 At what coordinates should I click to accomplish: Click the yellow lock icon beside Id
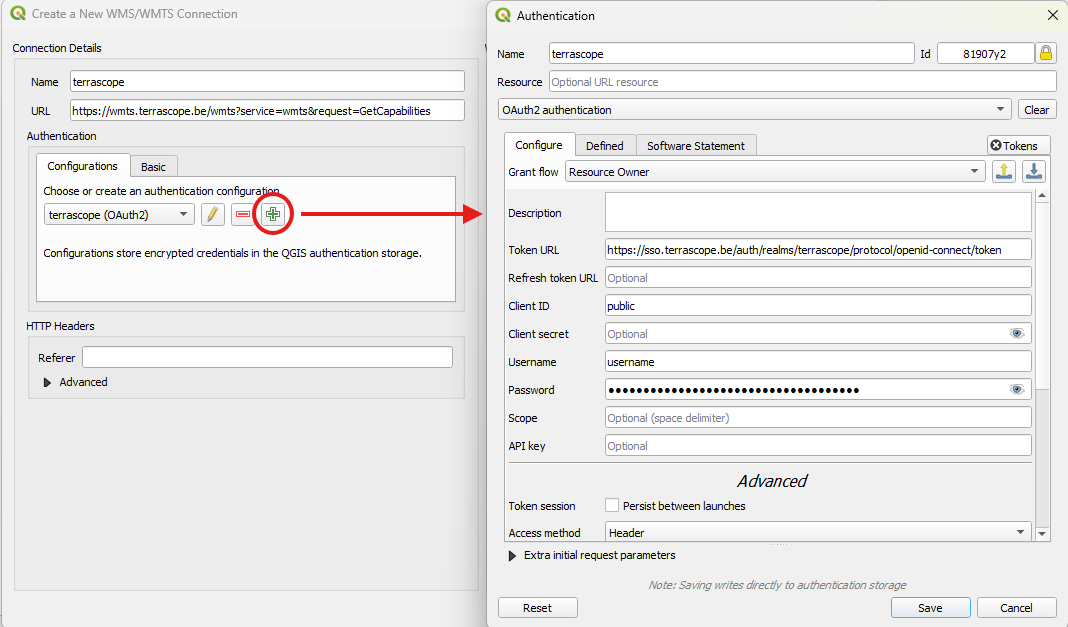pyautogui.click(x=1046, y=54)
